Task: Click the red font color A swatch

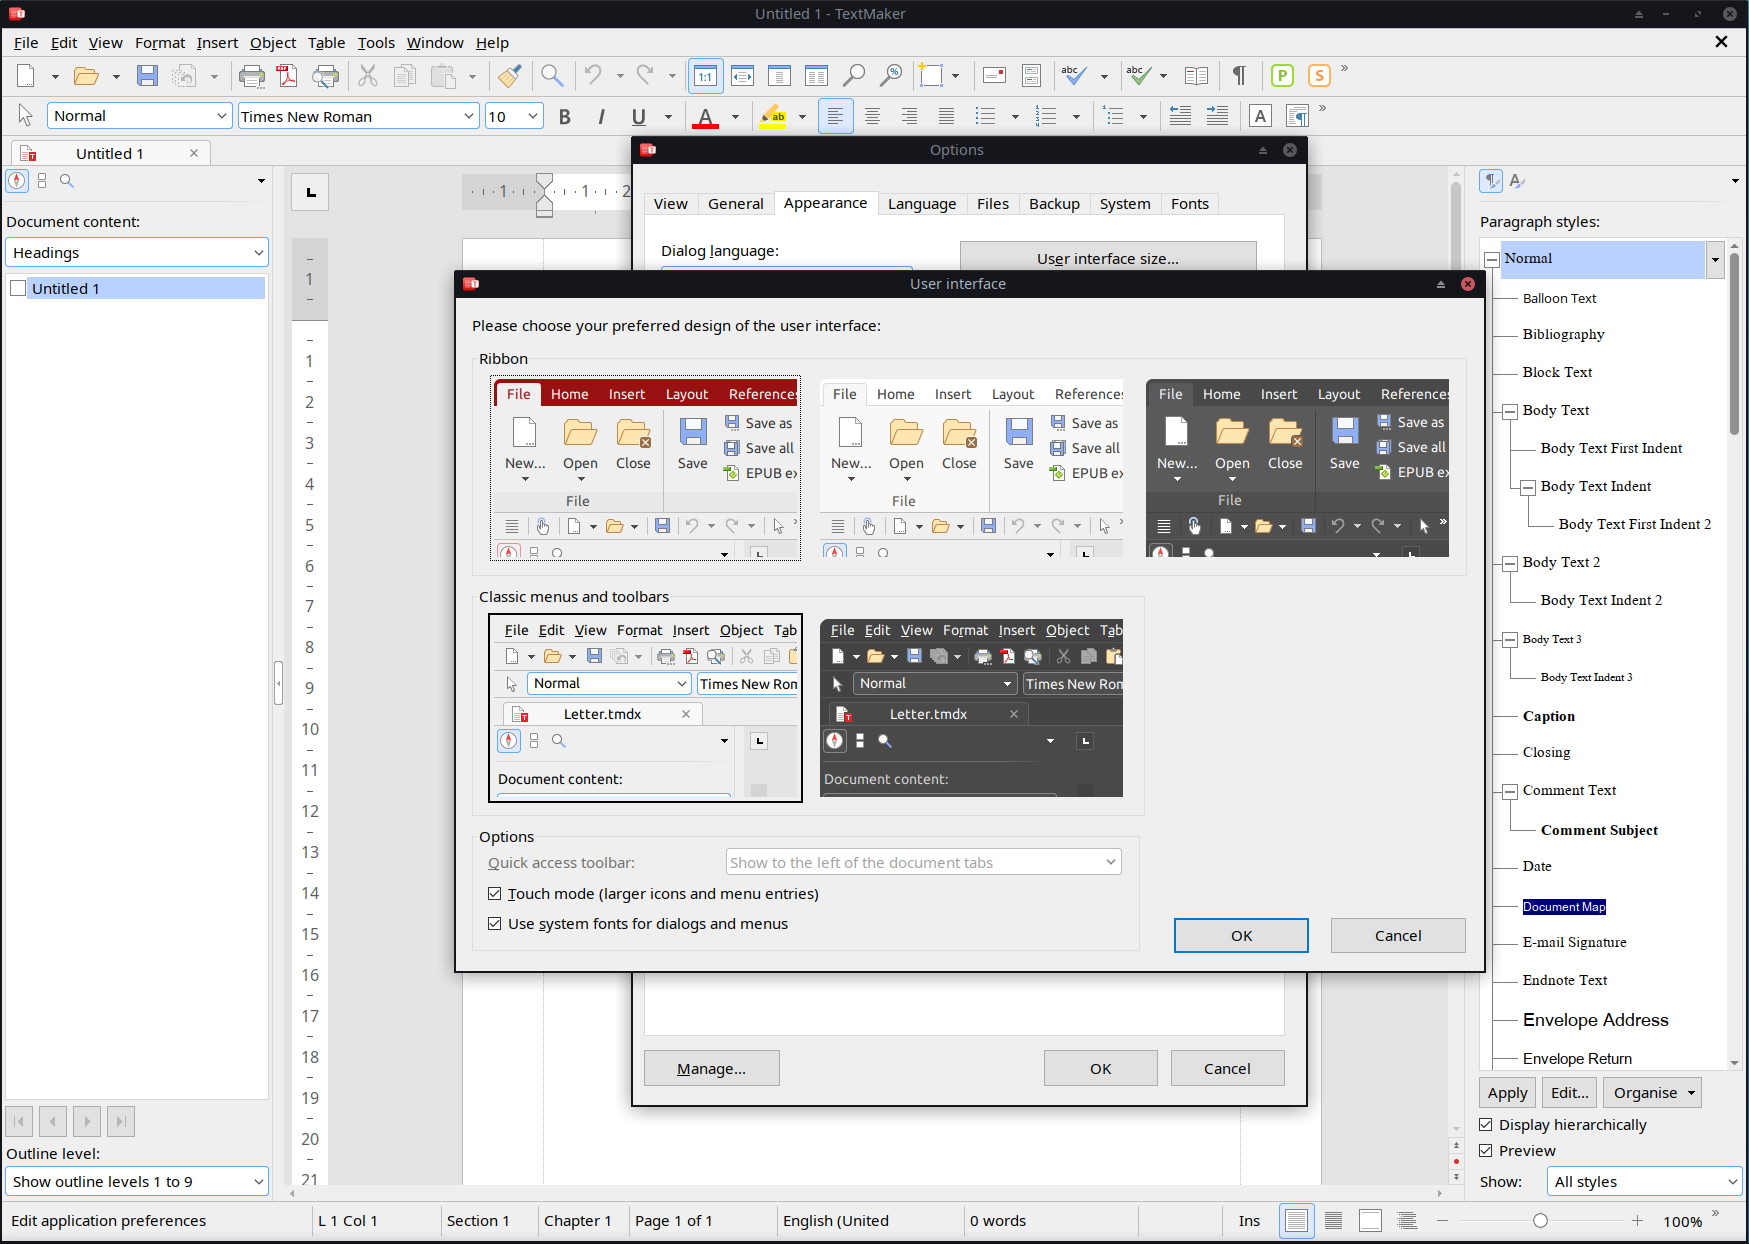Action: [706, 117]
